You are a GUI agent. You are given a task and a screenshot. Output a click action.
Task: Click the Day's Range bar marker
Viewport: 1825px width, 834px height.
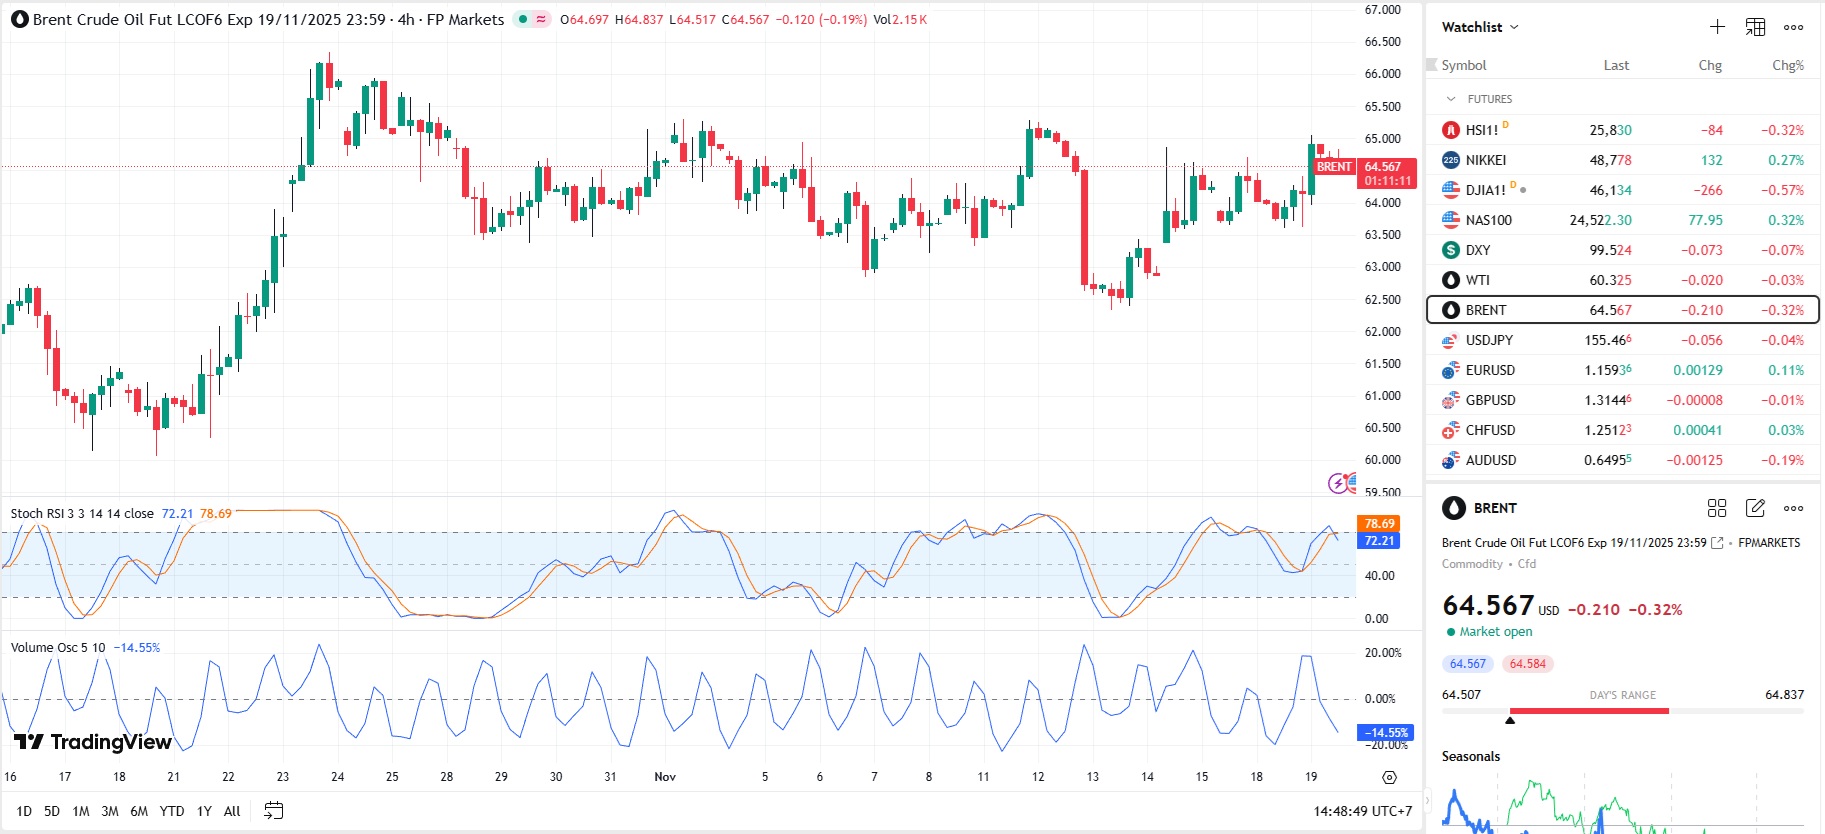point(1510,719)
